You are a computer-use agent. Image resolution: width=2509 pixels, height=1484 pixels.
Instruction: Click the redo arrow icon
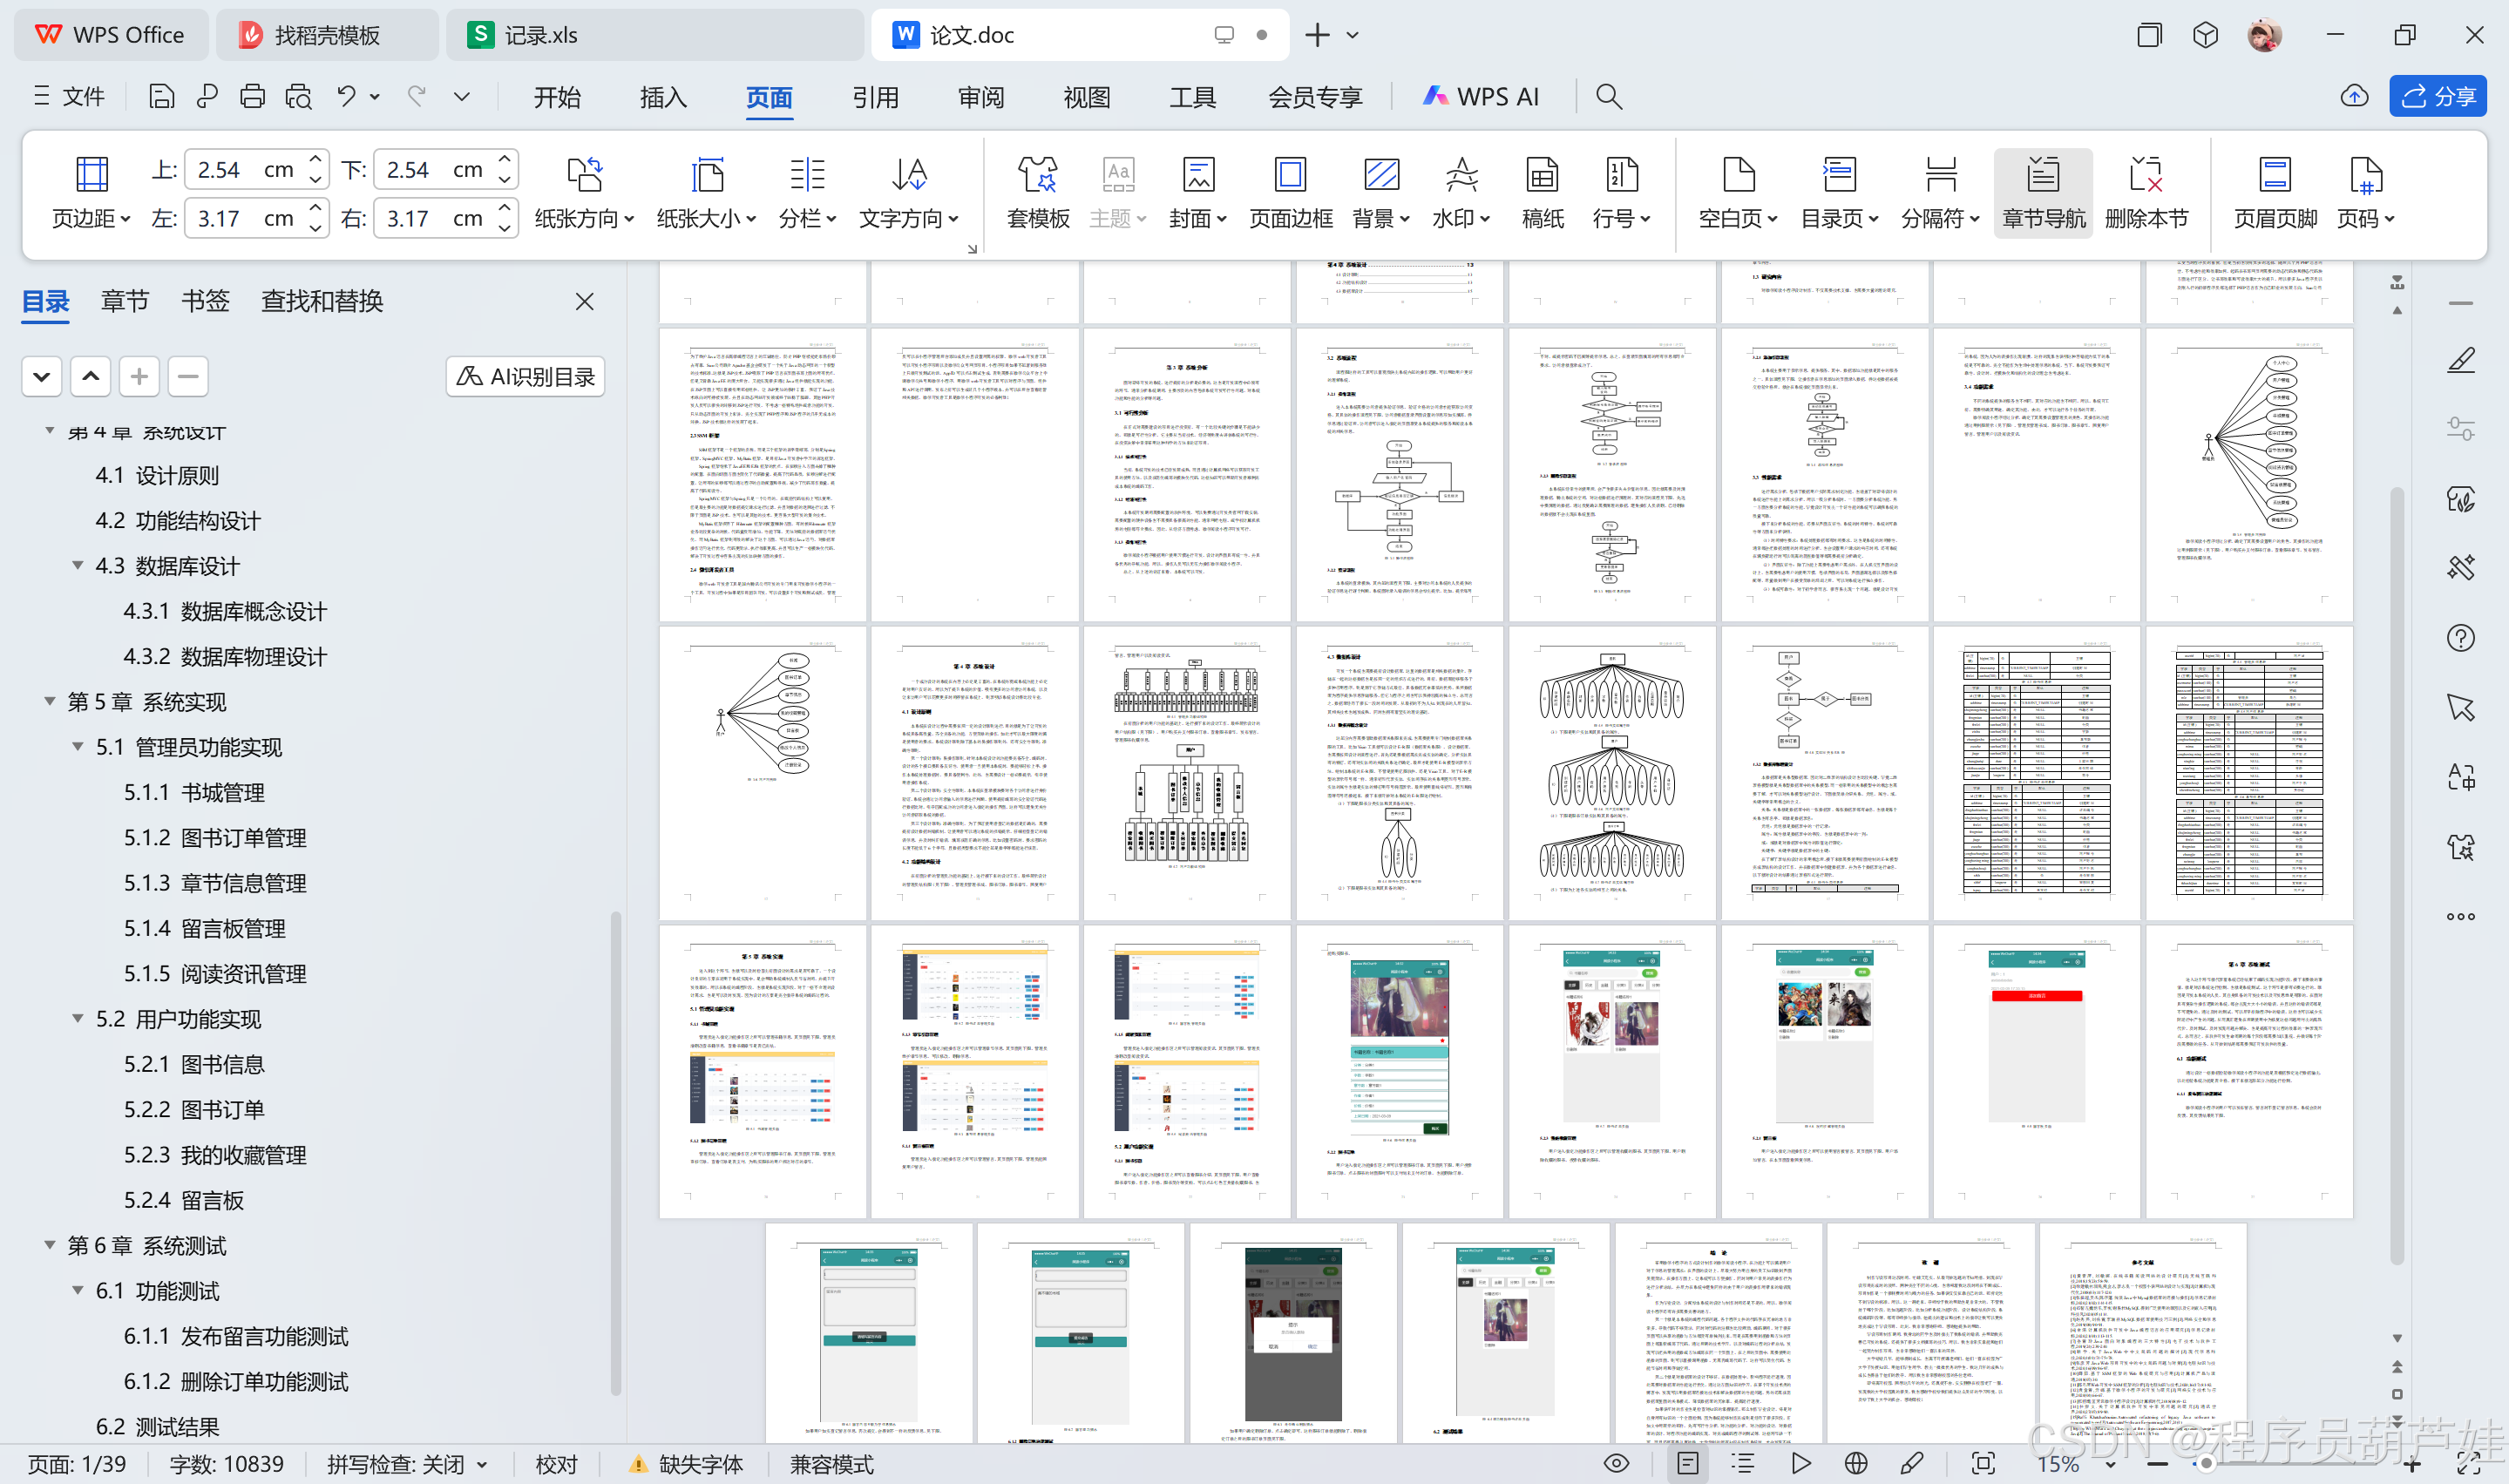tap(417, 96)
